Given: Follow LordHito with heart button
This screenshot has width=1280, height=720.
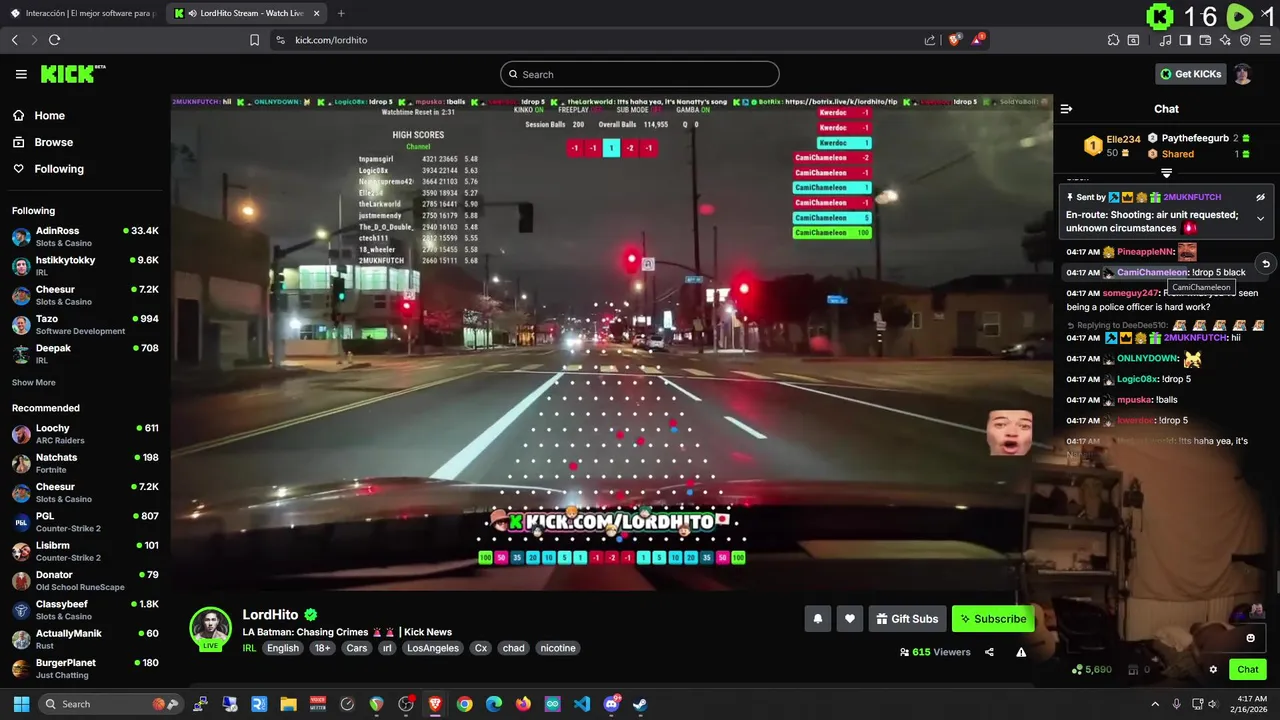Looking at the screenshot, I should [x=849, y=619].
